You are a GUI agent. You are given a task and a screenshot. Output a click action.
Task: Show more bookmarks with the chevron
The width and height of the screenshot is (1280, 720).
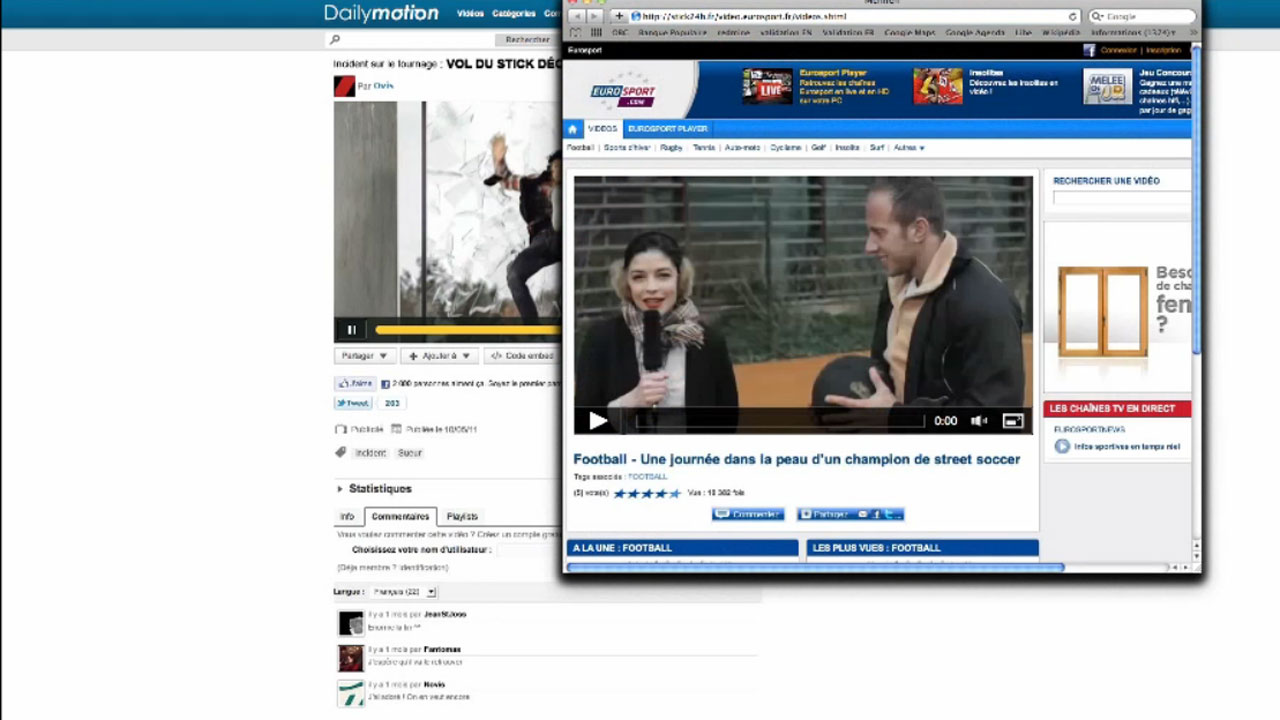pyautogui.click(x=1193, y=33)
